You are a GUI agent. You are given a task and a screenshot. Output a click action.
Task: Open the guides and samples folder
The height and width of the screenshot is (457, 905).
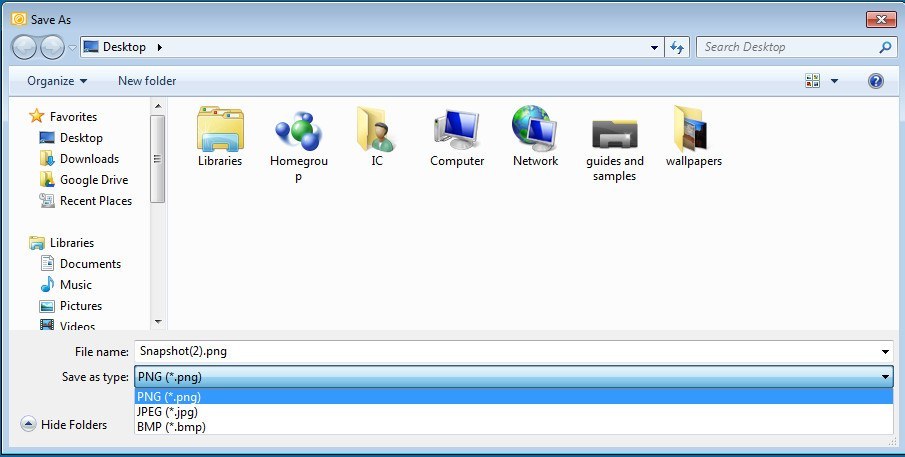614,130
